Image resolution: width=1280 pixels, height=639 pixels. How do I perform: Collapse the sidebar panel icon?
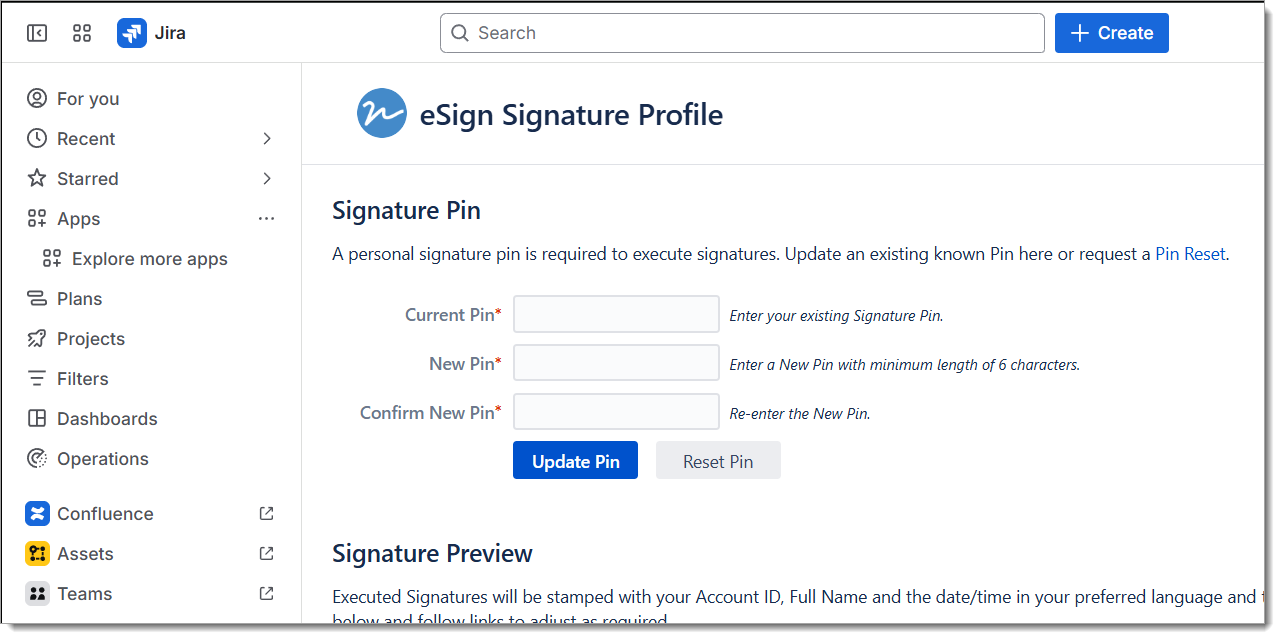pos(37,33)
